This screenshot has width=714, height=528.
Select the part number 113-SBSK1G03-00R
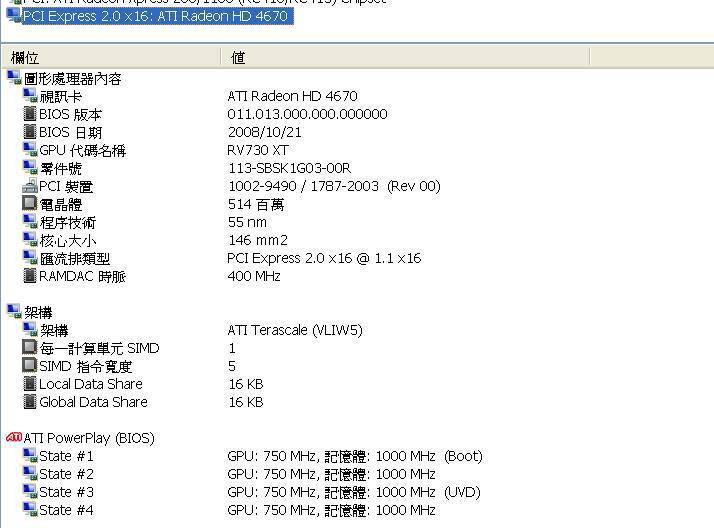point(290,168)
